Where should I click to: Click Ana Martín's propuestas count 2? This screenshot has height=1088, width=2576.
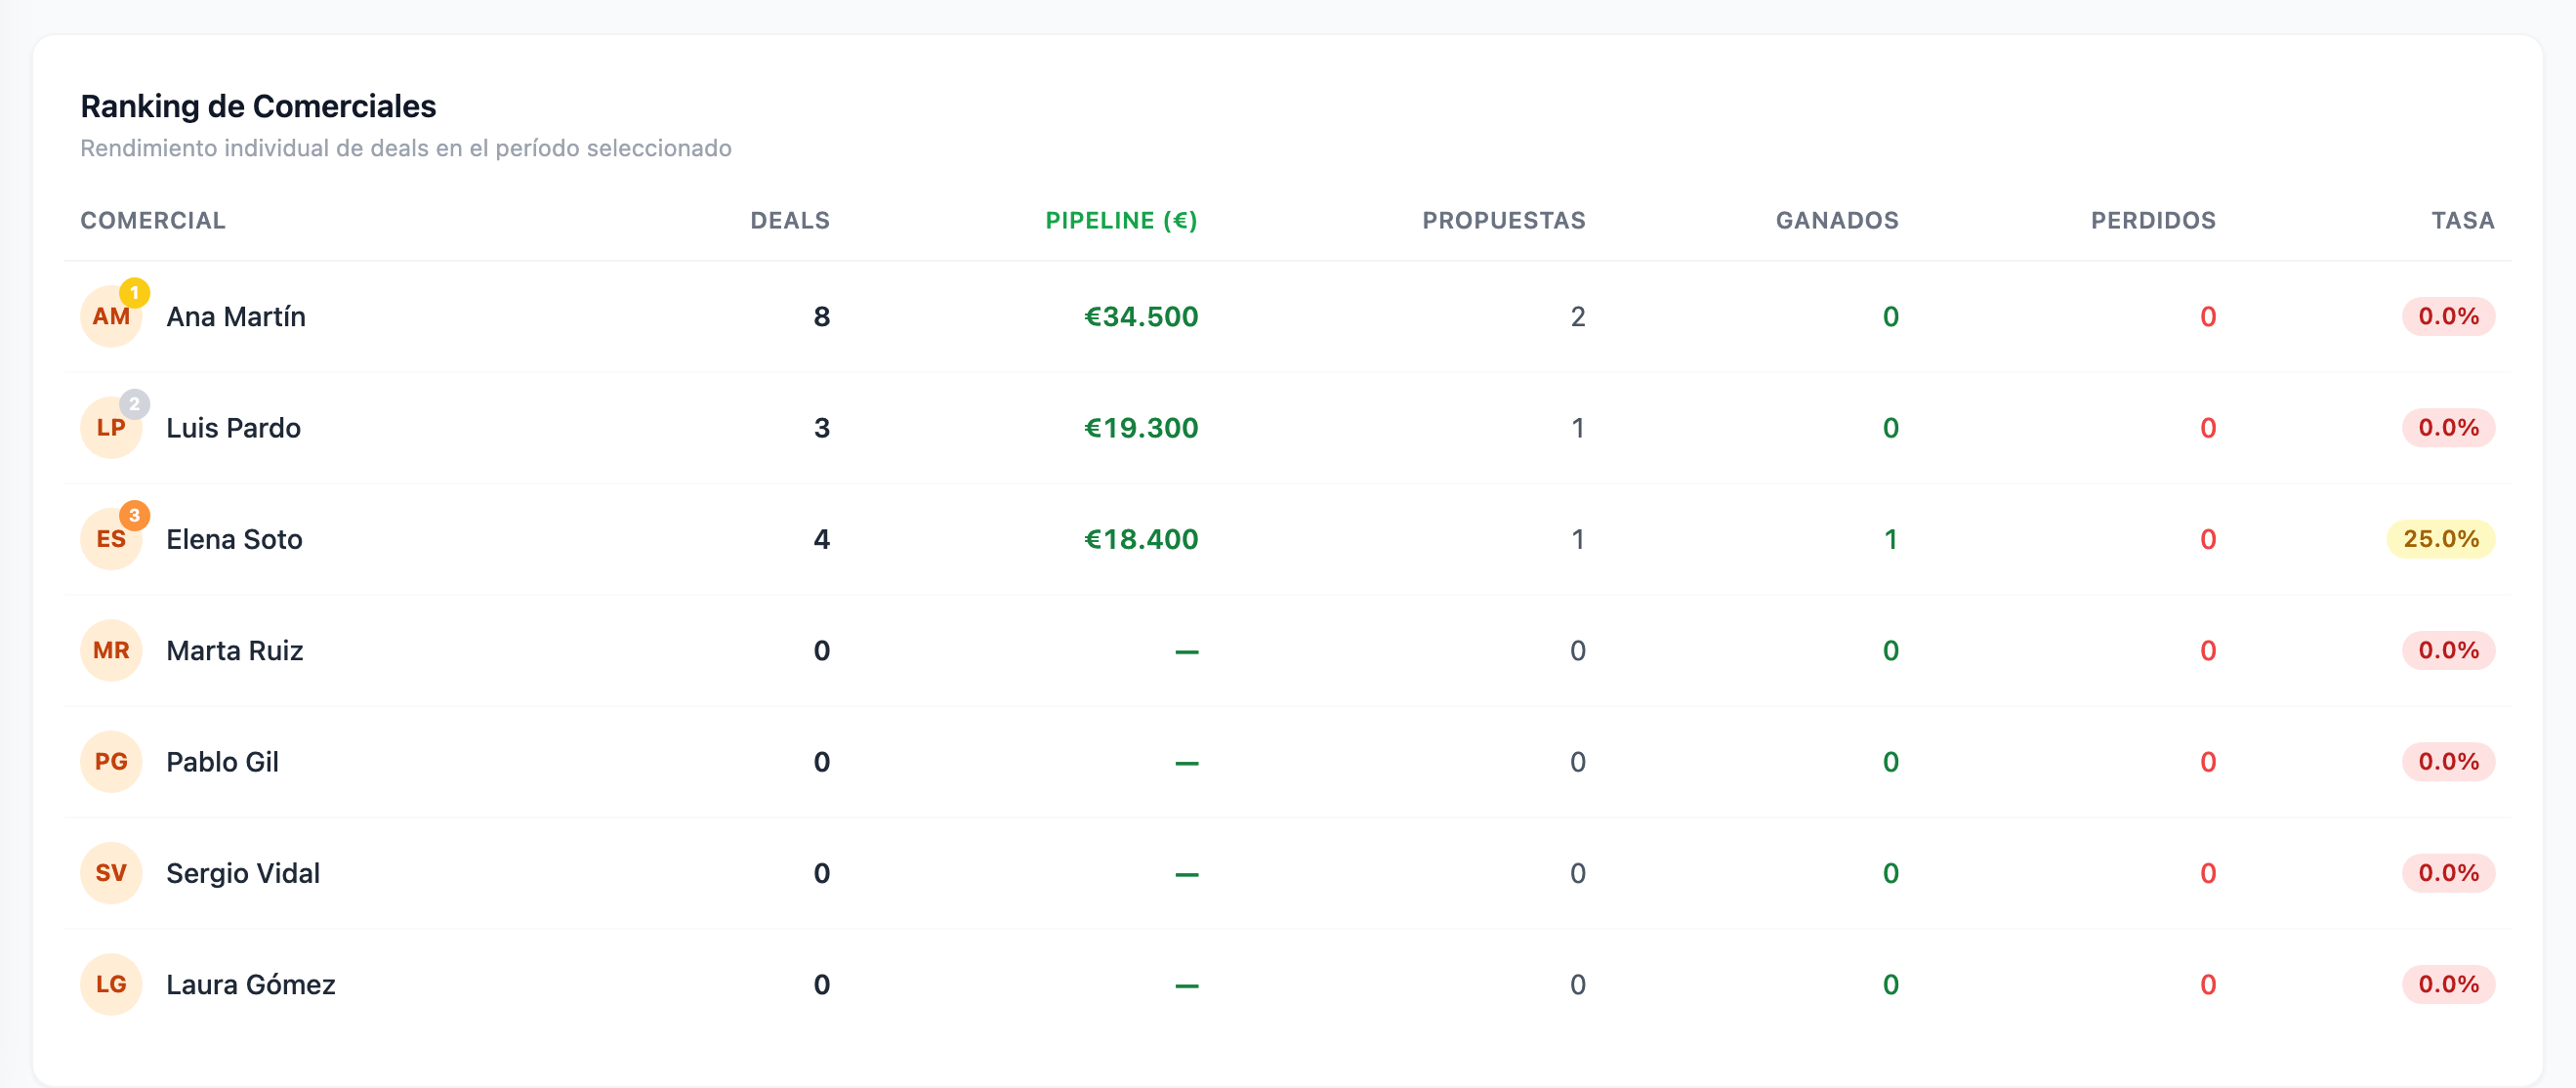point(1578,317)
